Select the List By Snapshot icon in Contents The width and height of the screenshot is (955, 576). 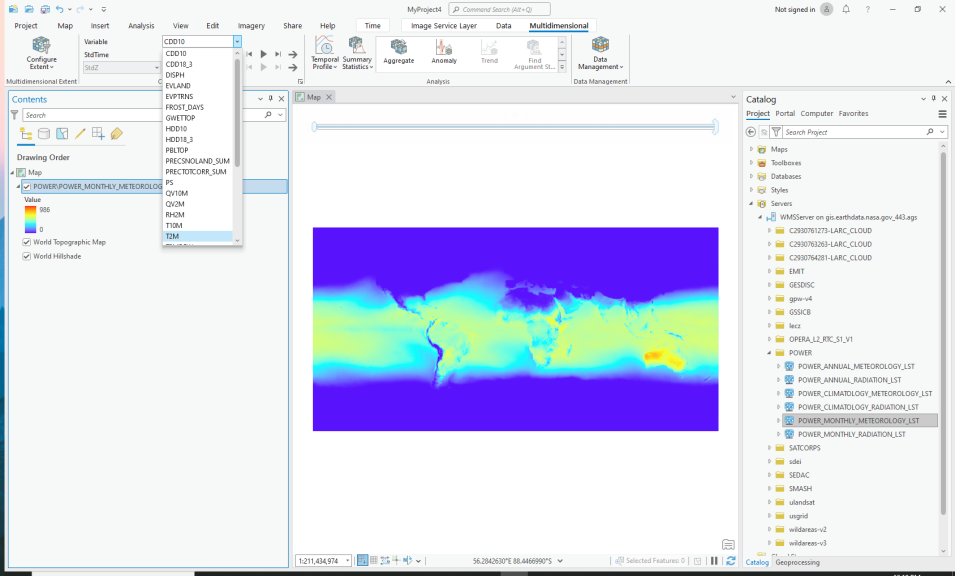tap(61, 133)
